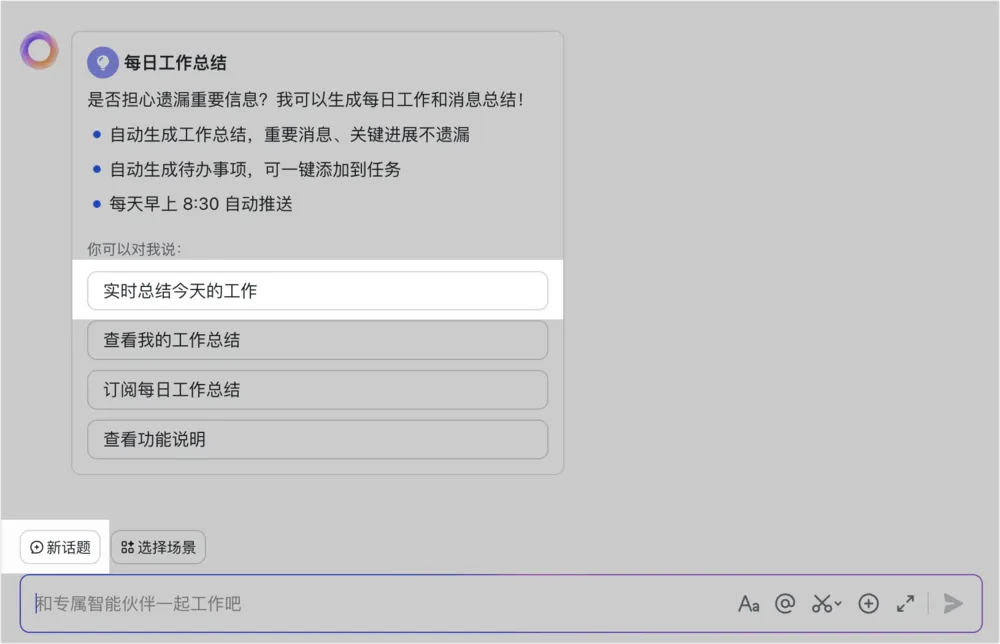Expand the input box to fullscreen
This screenshot has height=644, width=1000.
tap(906, 603)
